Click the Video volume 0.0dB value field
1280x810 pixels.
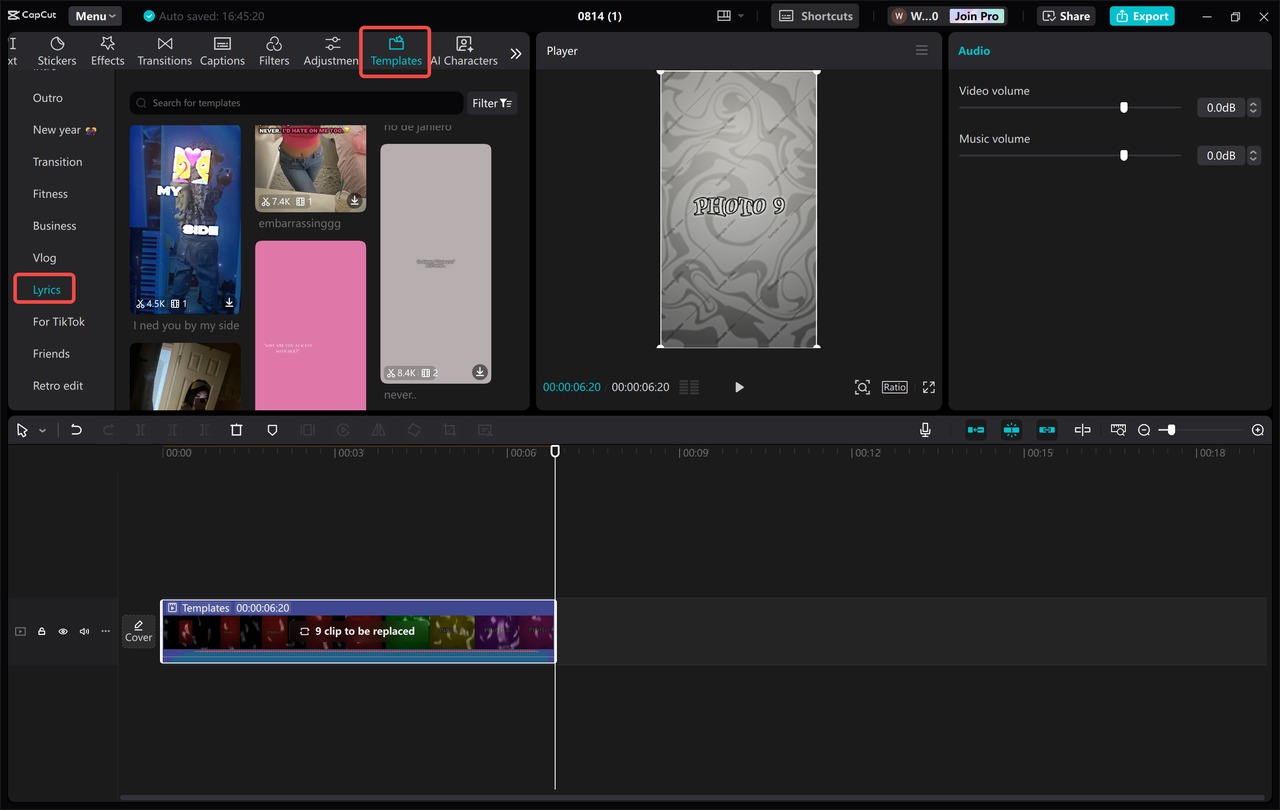(1221, 107)
